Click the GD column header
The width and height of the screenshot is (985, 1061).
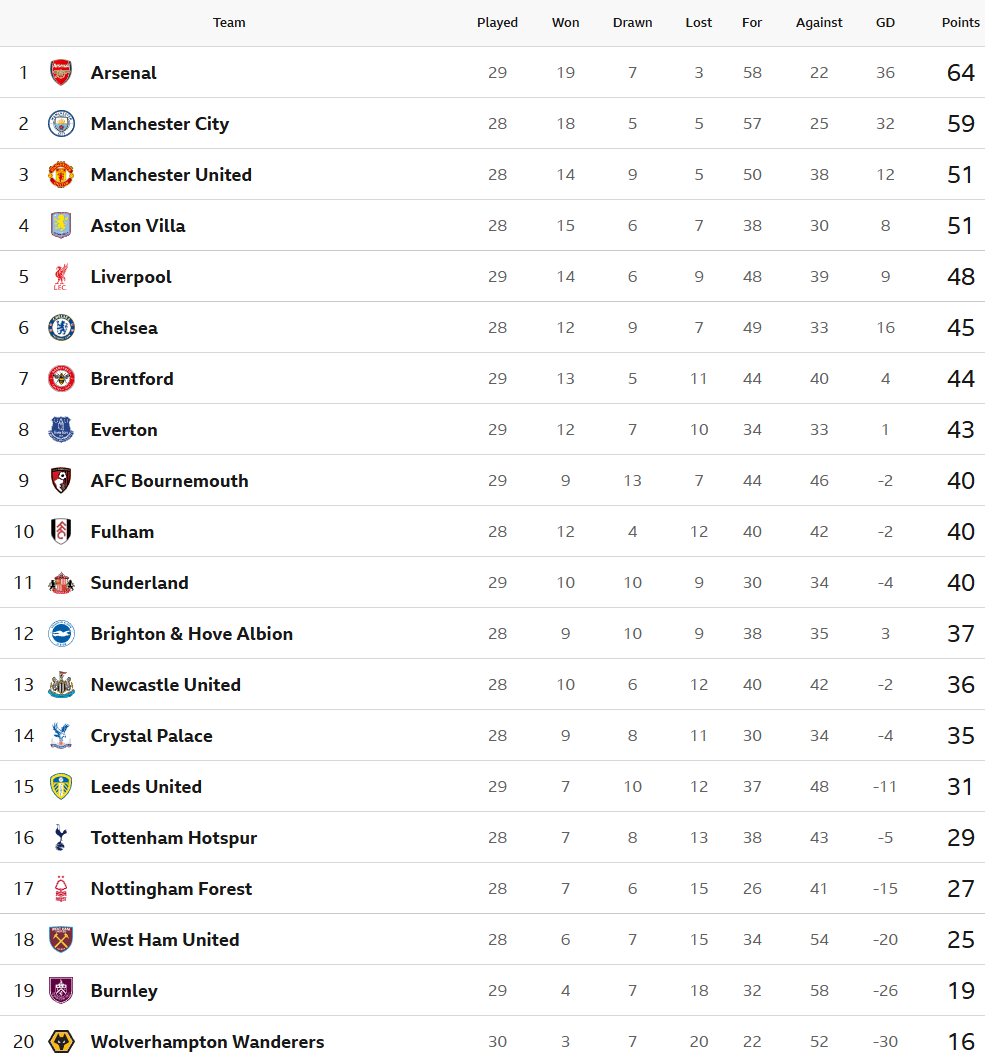pos(885,23)
